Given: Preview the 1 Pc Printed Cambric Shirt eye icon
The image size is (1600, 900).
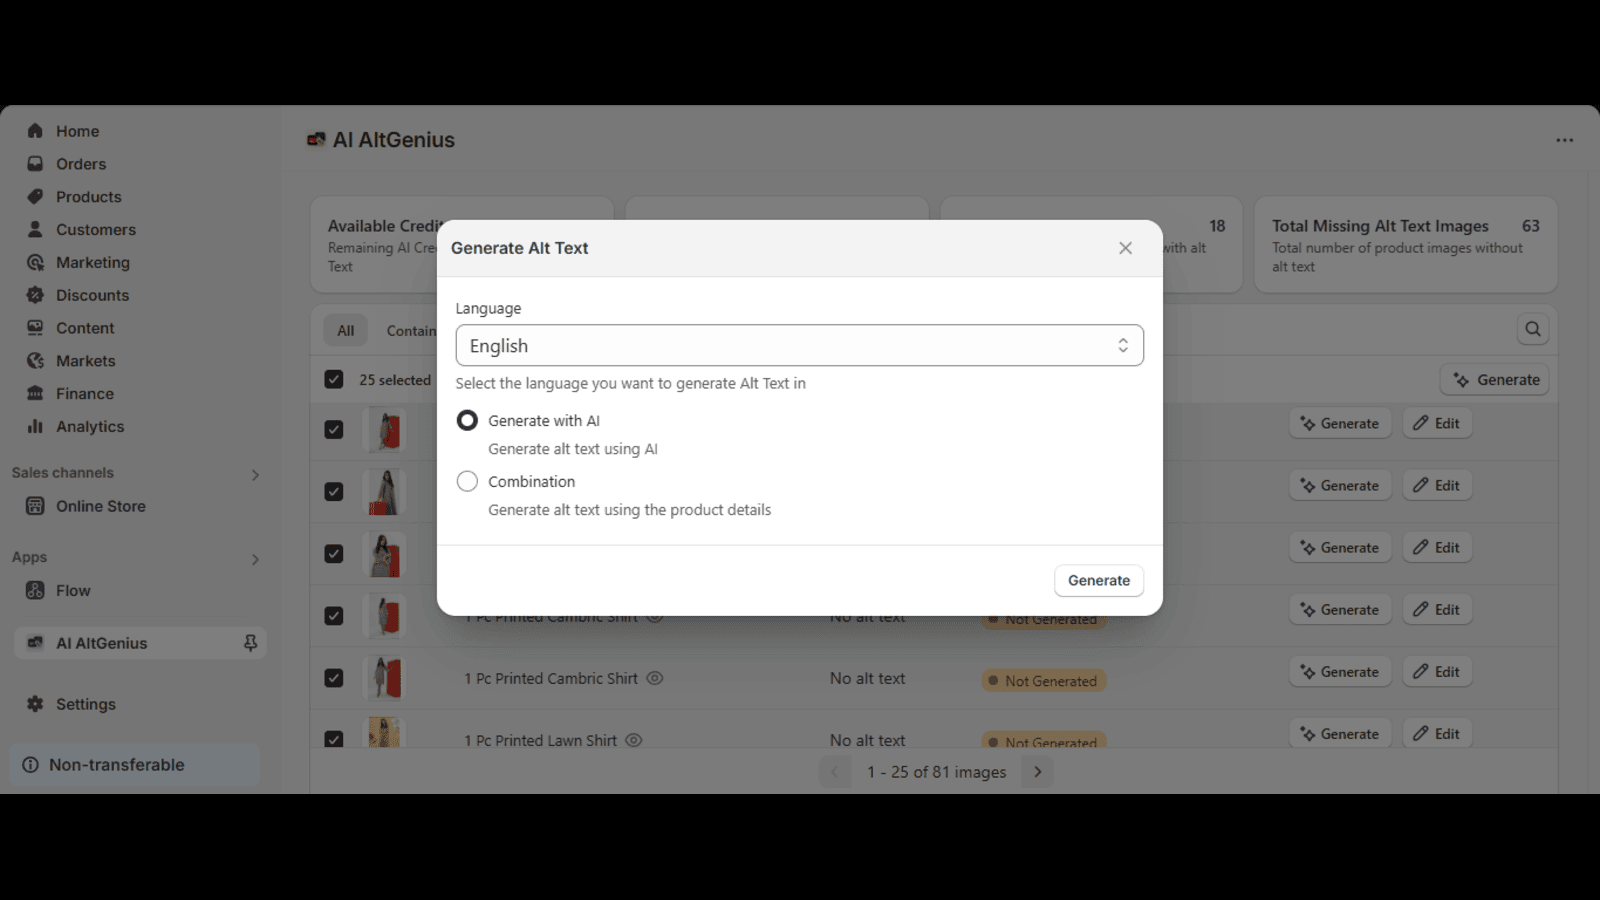Looking at the screenshot, I should click(x=655, y=678).
